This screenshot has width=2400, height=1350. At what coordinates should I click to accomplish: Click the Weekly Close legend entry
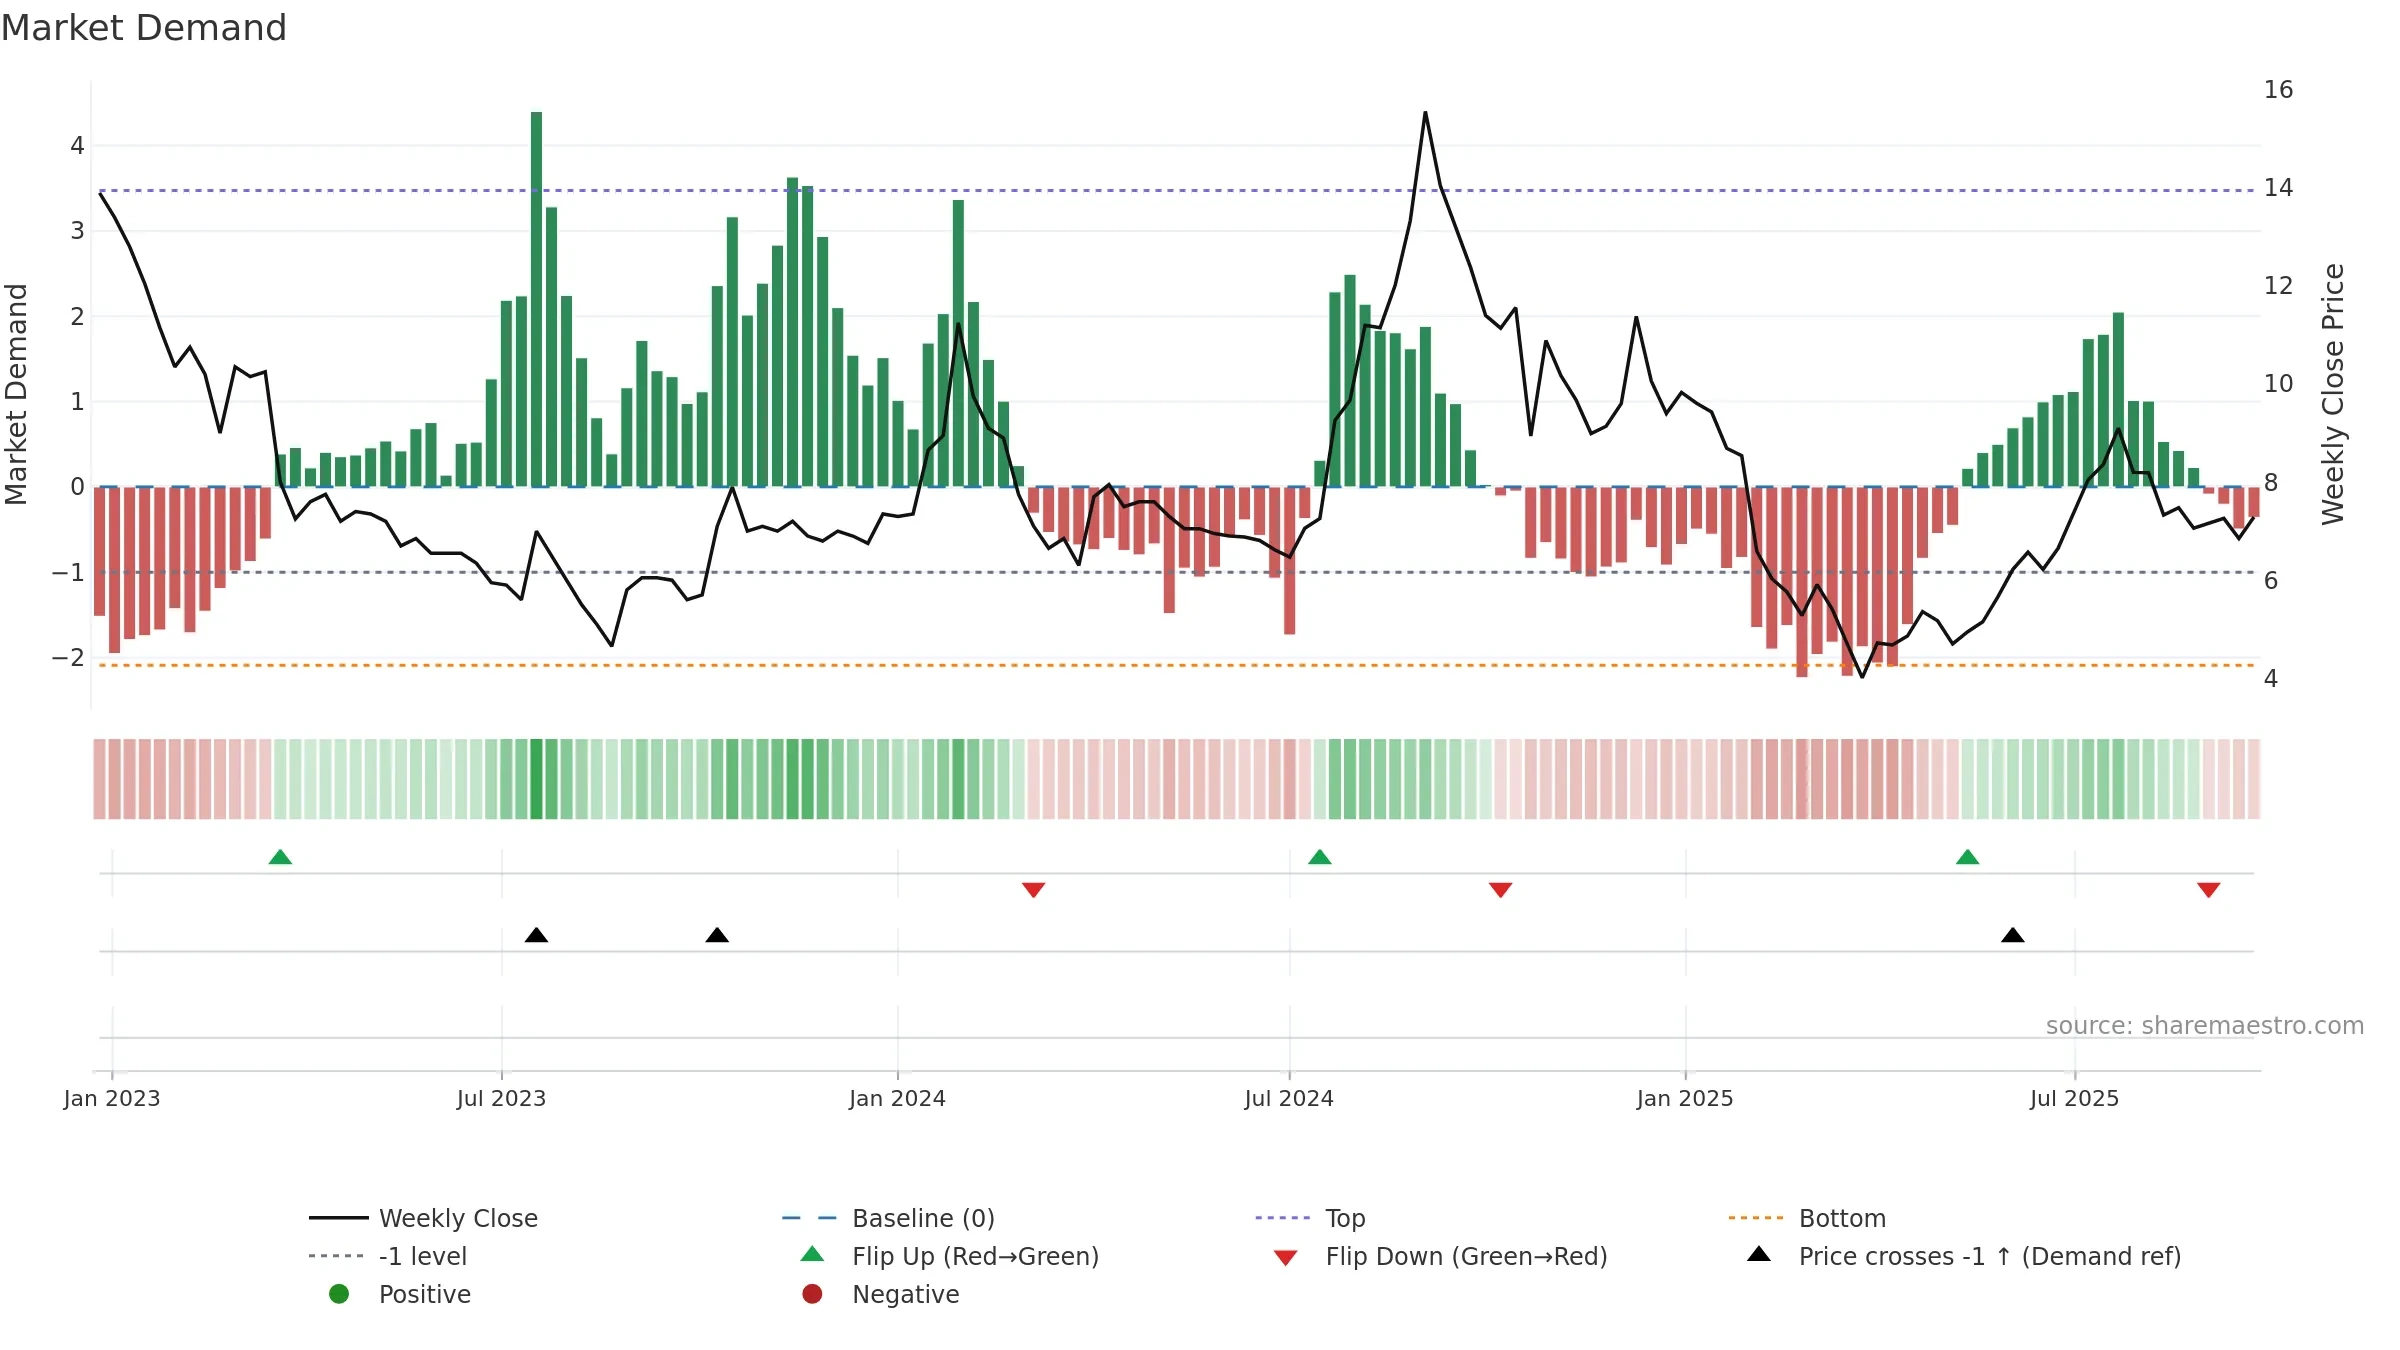point(423,1218)
